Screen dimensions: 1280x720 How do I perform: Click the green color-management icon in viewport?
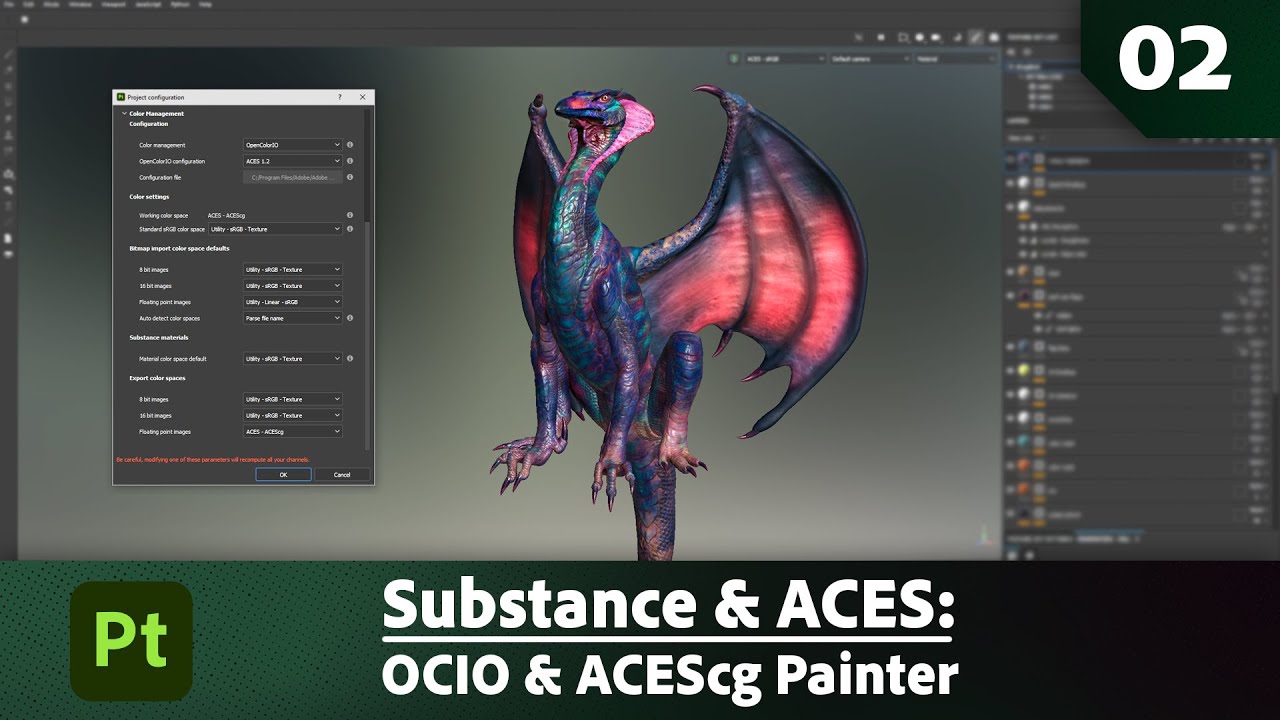tap(735, 59)
